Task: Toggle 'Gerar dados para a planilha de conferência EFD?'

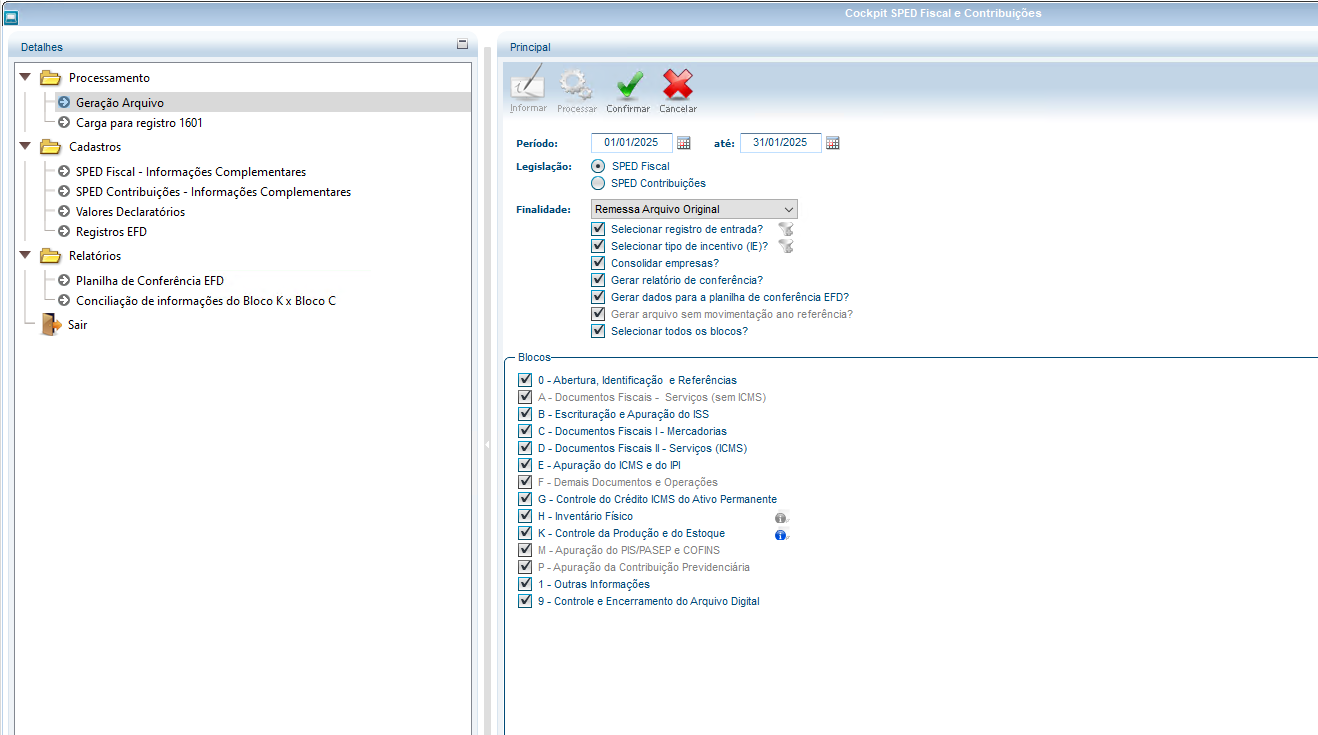Action: pyautogui.click(x=598, y=297)
